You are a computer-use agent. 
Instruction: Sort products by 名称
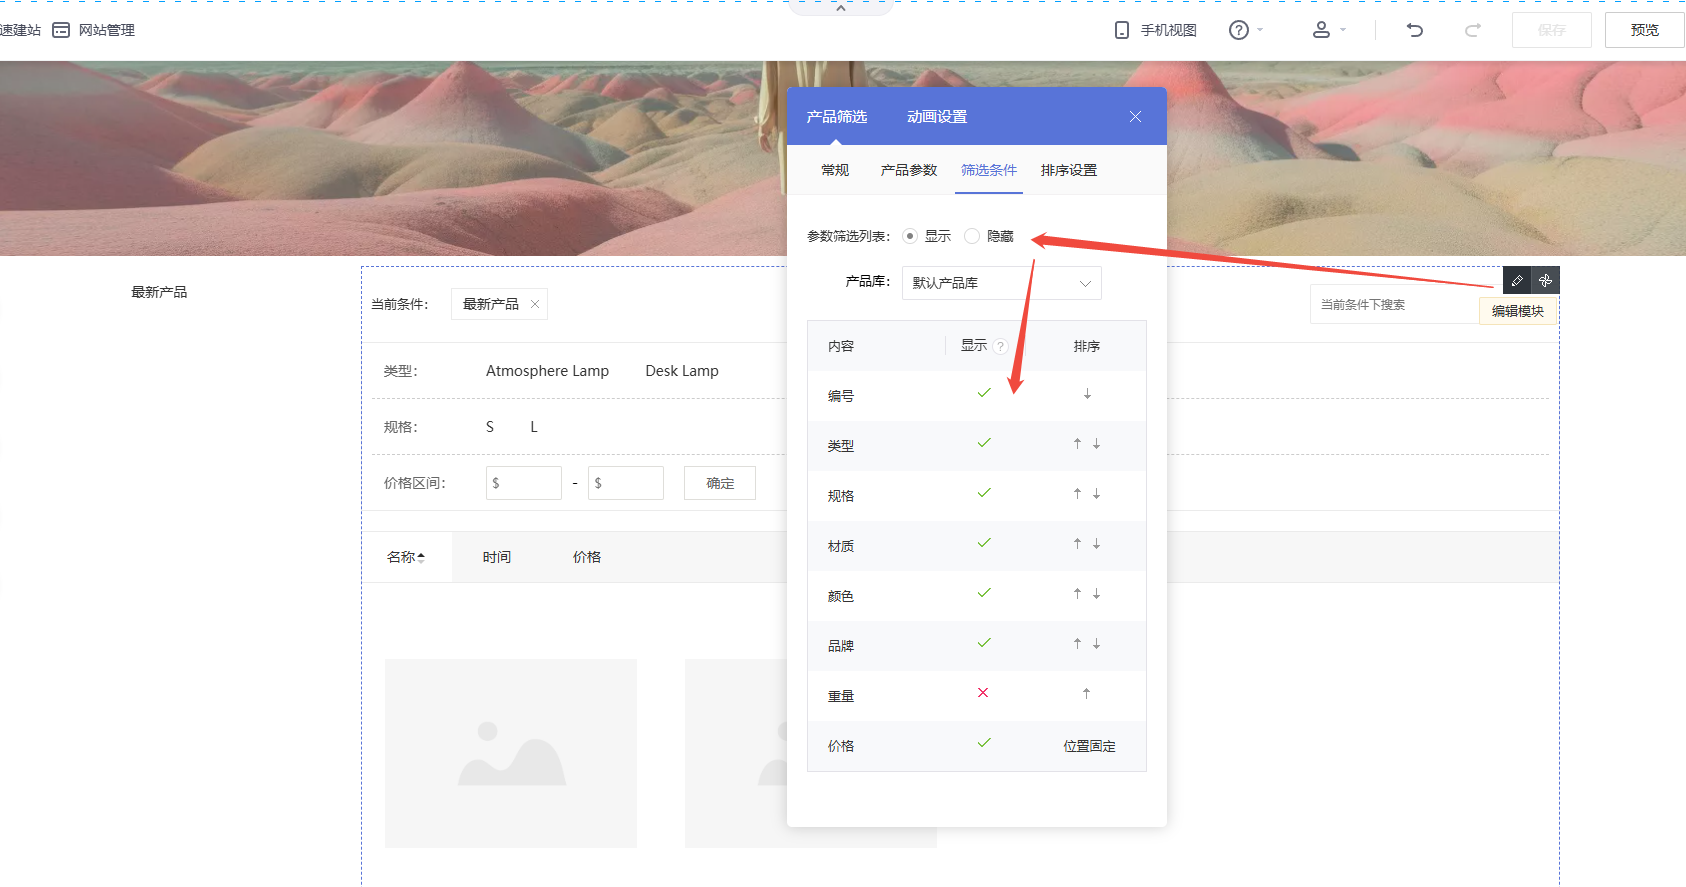click(x=406, y=557)
